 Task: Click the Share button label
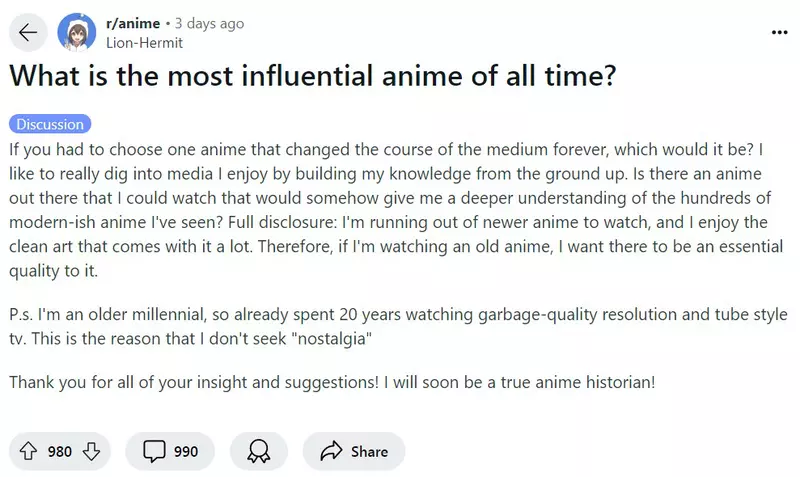[369, 452]
